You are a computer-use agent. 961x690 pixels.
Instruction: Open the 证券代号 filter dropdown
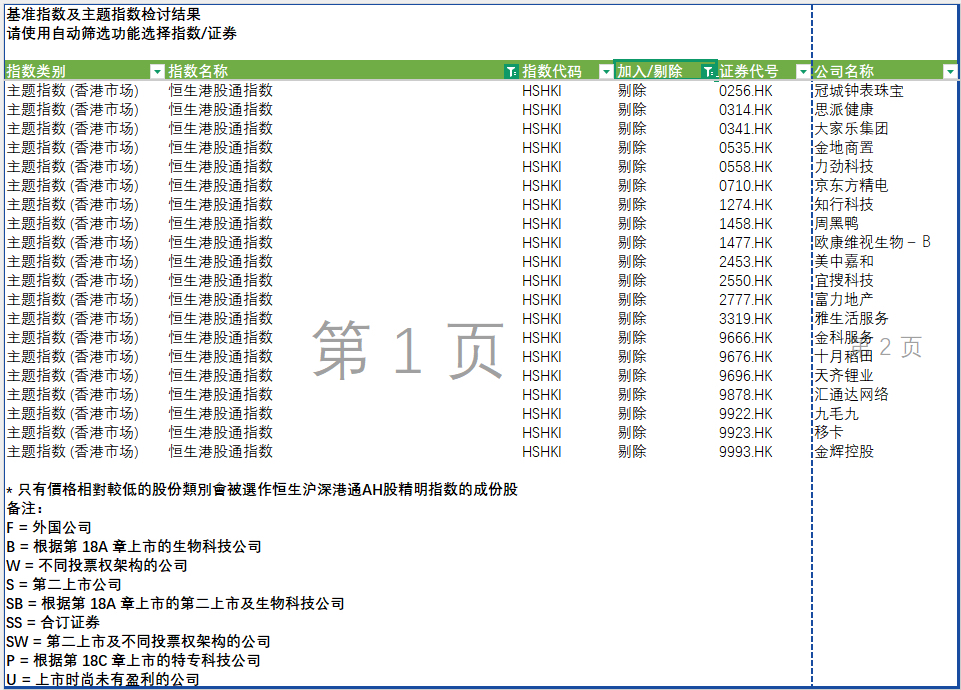coord(803,72)
